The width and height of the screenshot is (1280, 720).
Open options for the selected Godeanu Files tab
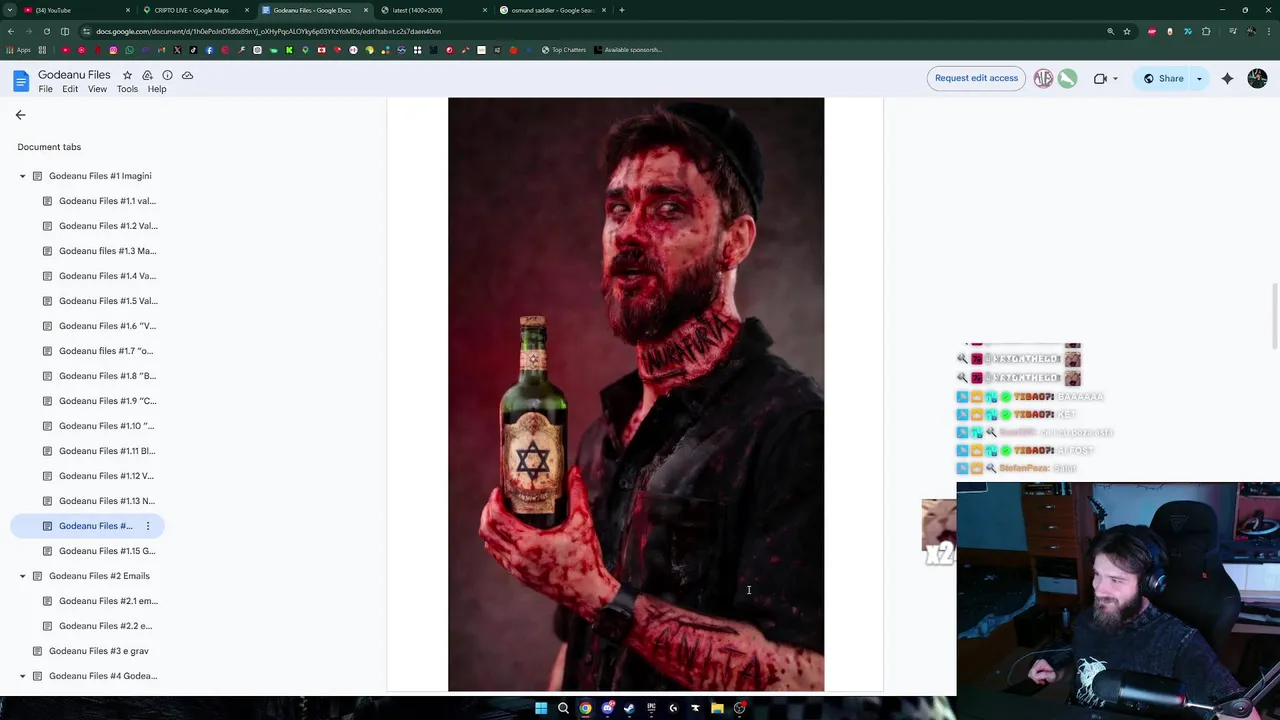click(x=148, y=526)
